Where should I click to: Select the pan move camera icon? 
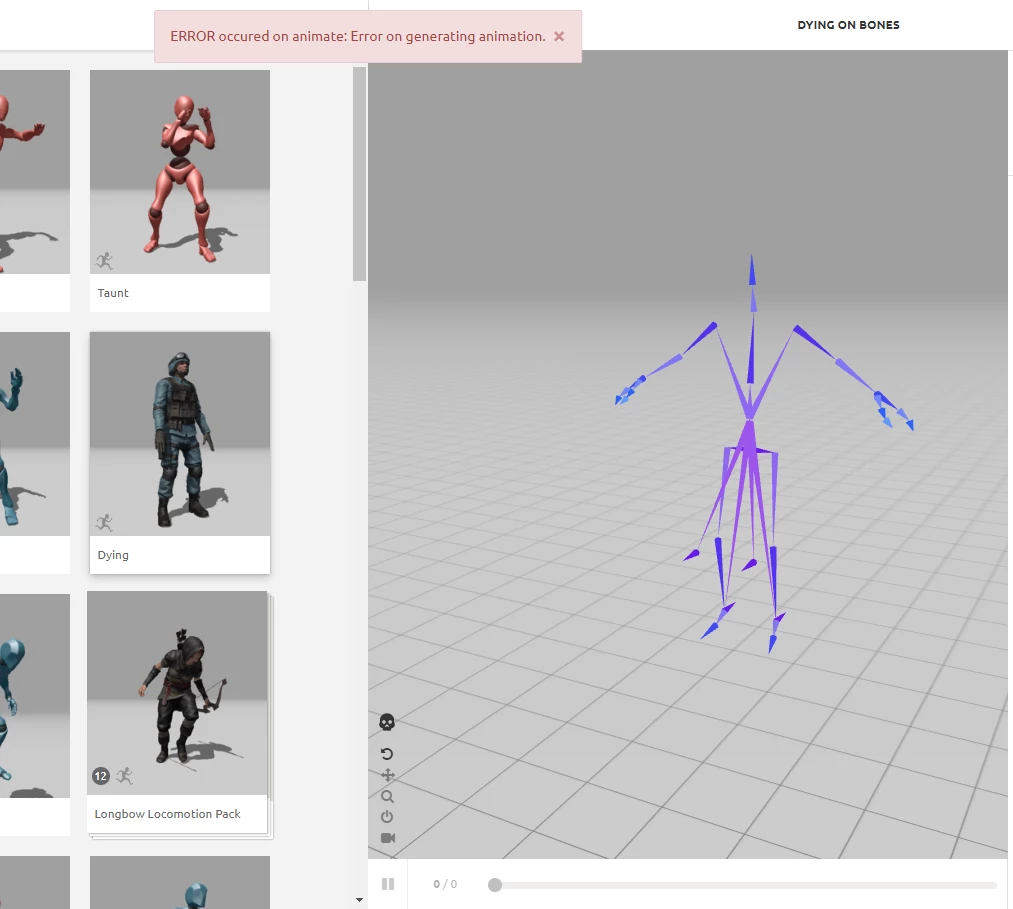pos(387,775)
